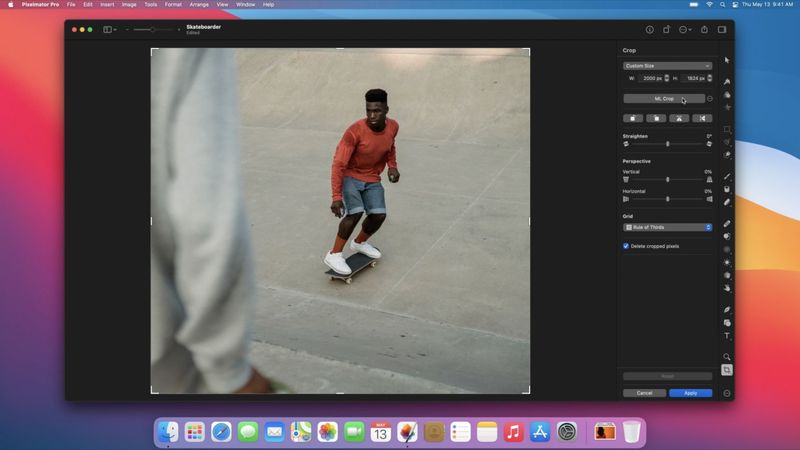Select the Shape tool

click(x=727, y=323)
